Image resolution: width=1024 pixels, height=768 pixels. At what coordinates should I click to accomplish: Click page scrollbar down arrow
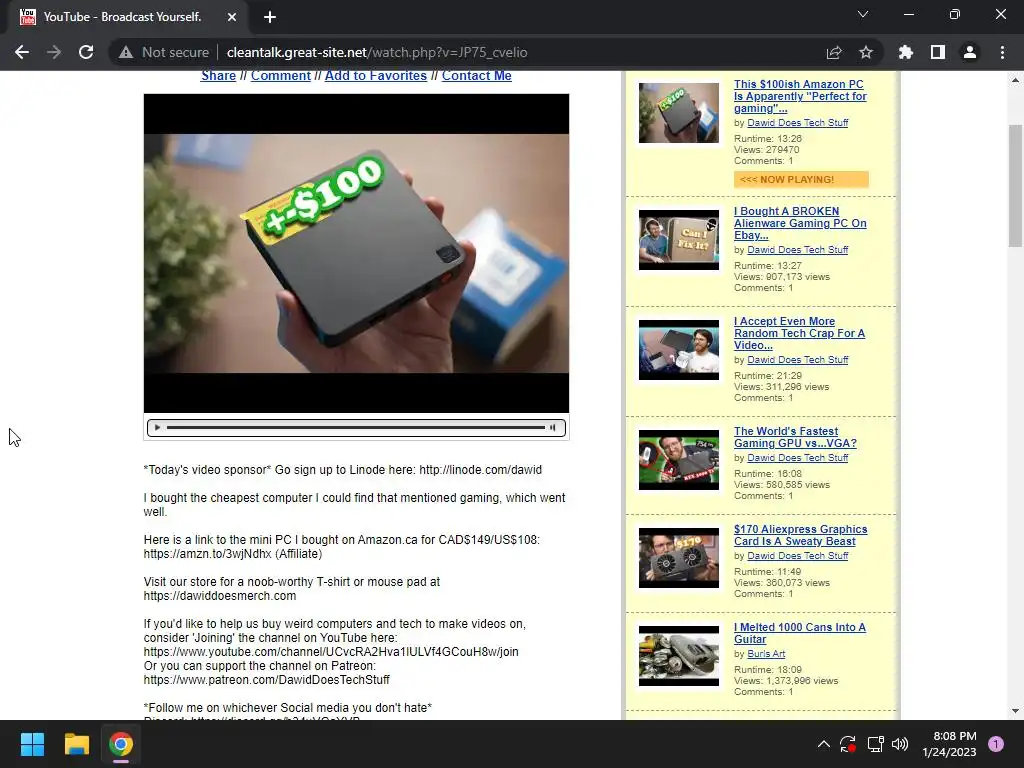point(1015,711)
